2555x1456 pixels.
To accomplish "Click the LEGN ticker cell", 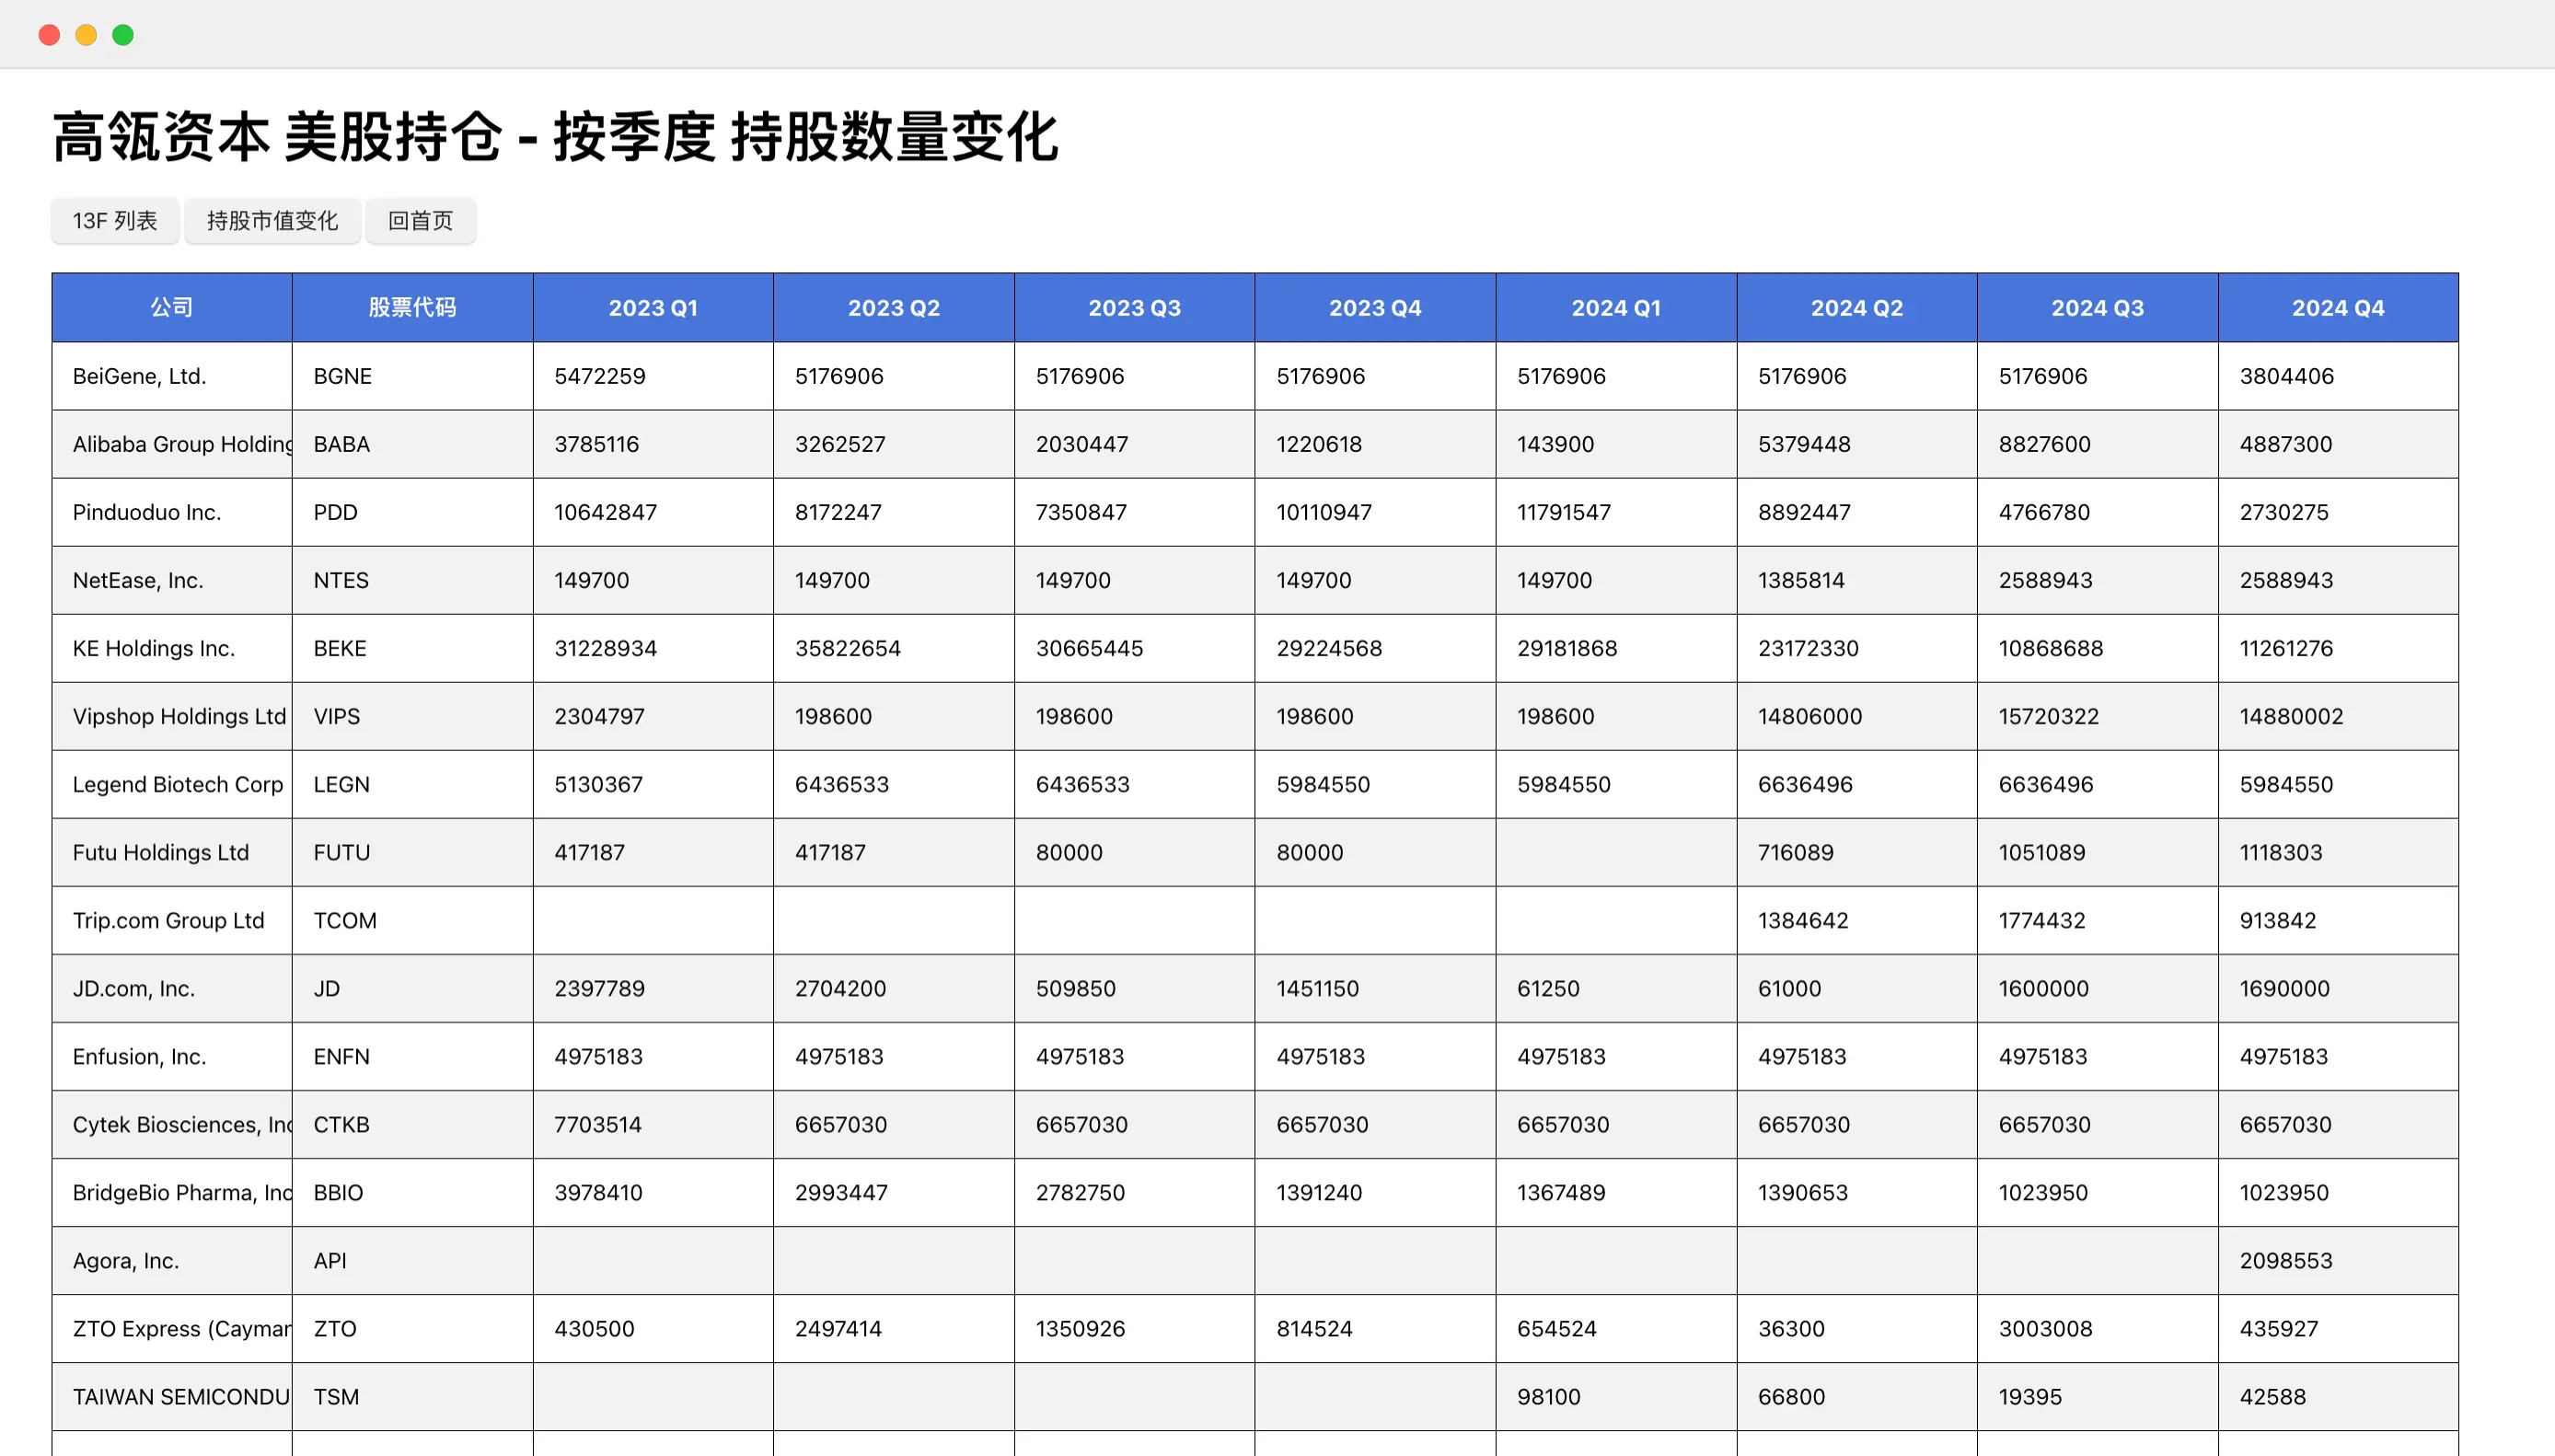I will click(412, 784).
